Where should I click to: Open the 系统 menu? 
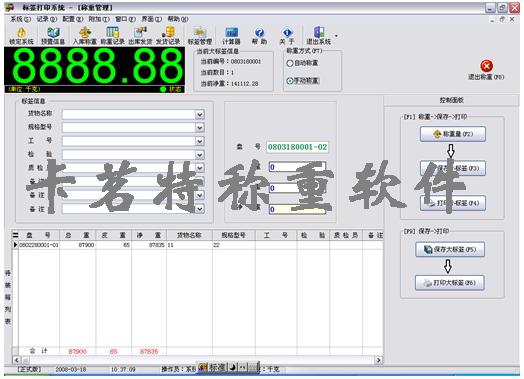tap(20, 19)
